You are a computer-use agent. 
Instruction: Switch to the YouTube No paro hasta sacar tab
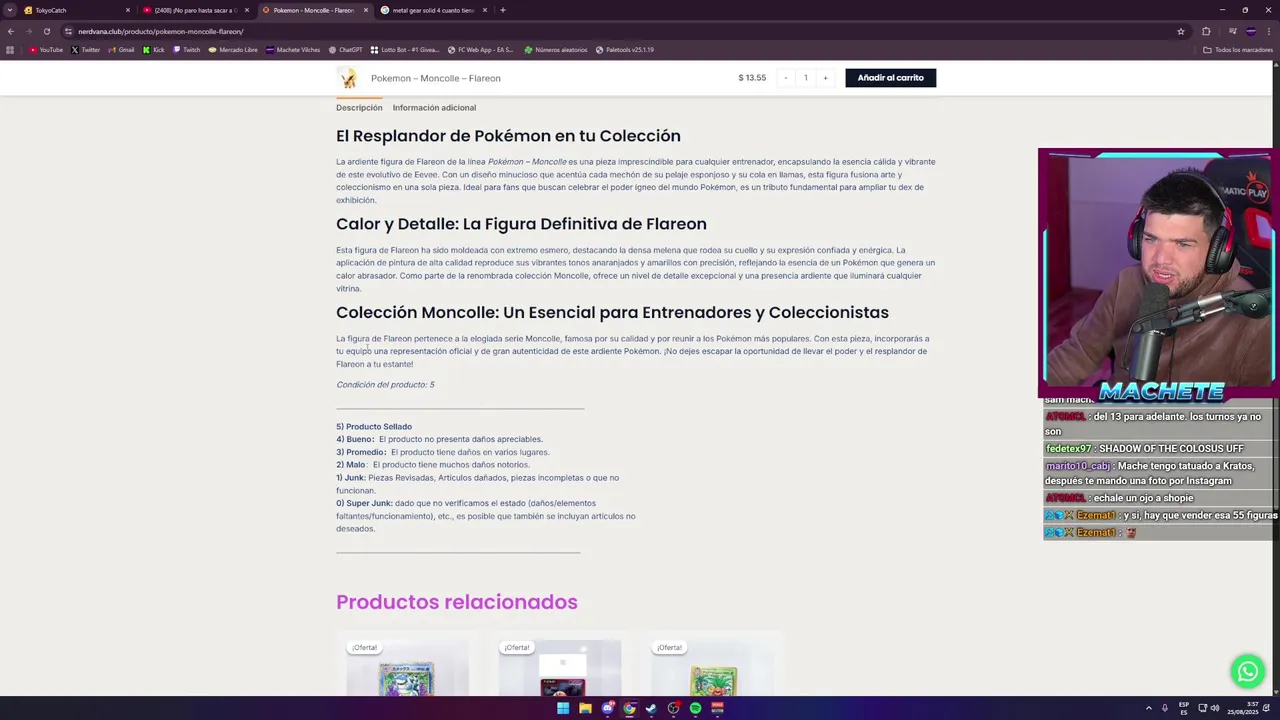[x=195, y=10]
